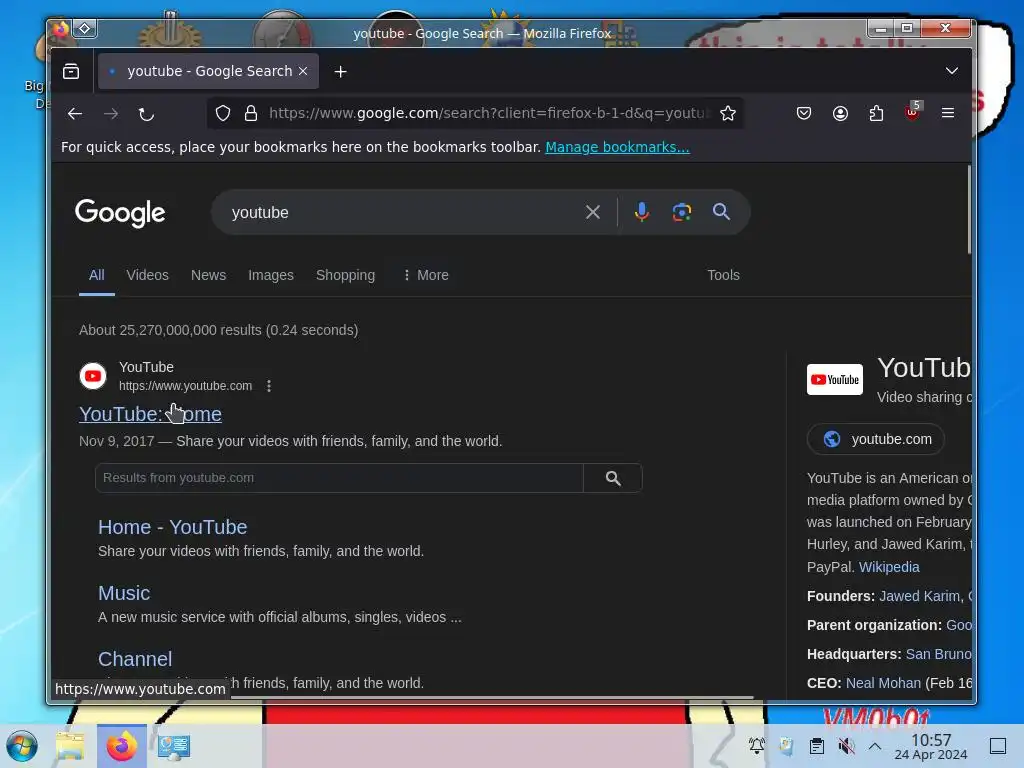The height and width of the screenshot is (768, 1024).
Task: Click YouTube logo in knowledge panel
Action: tap(835, 379)
